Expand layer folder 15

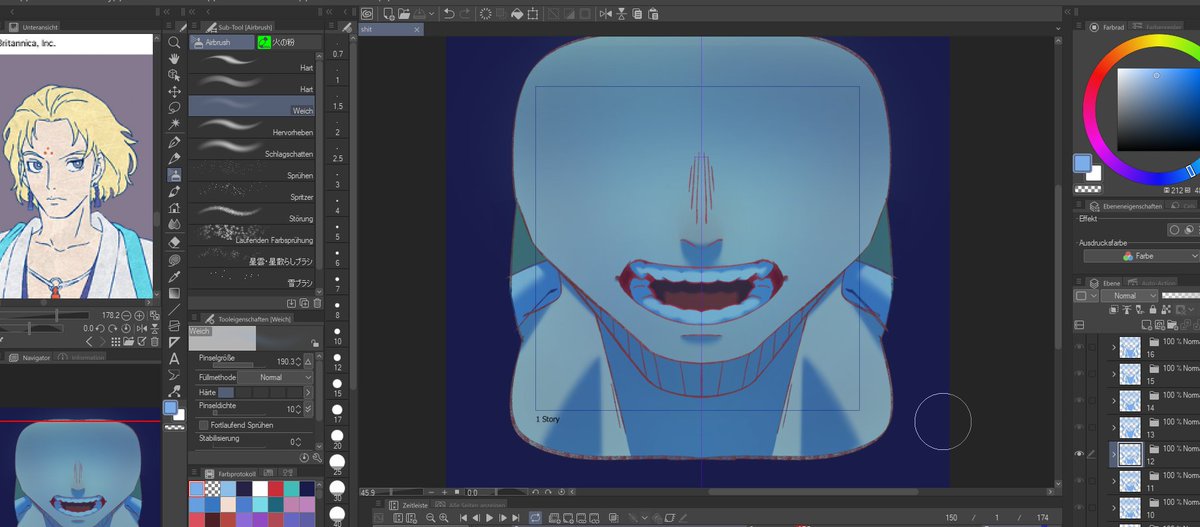coord(1113,373)
